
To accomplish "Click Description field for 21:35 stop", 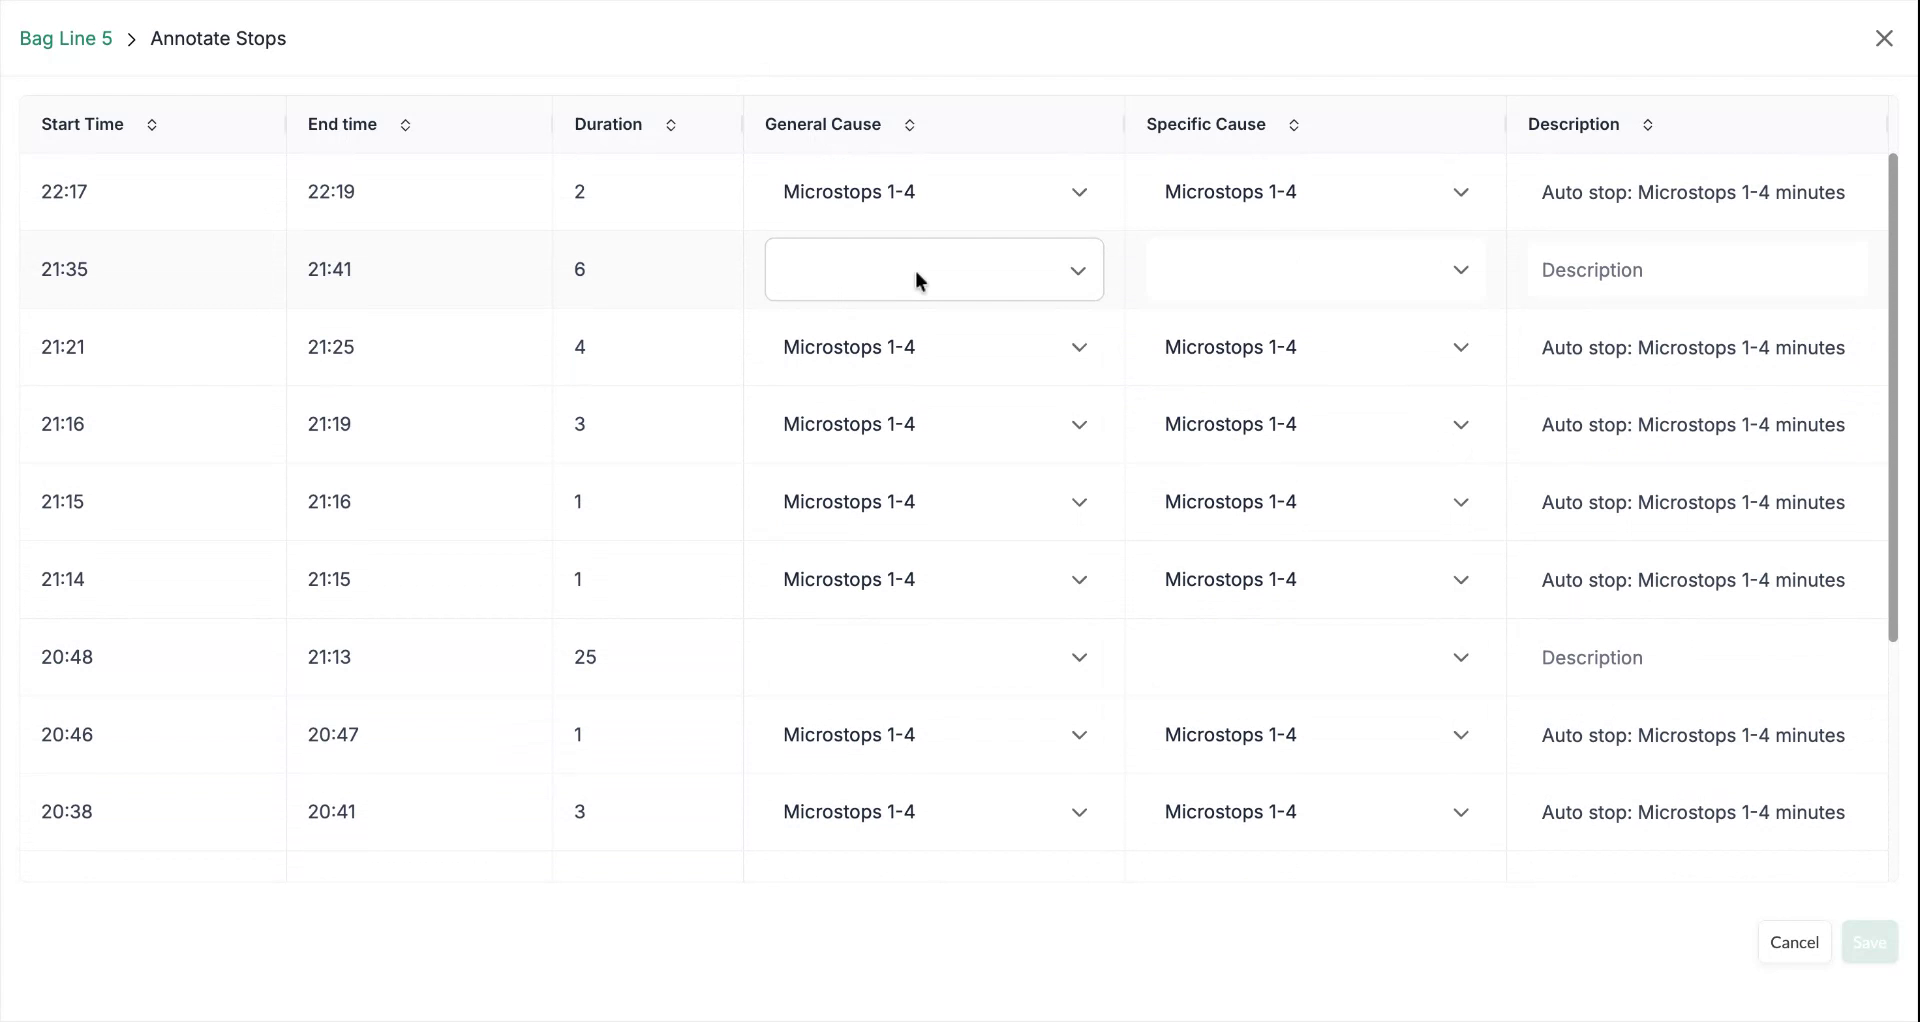I will point(1696,270).
